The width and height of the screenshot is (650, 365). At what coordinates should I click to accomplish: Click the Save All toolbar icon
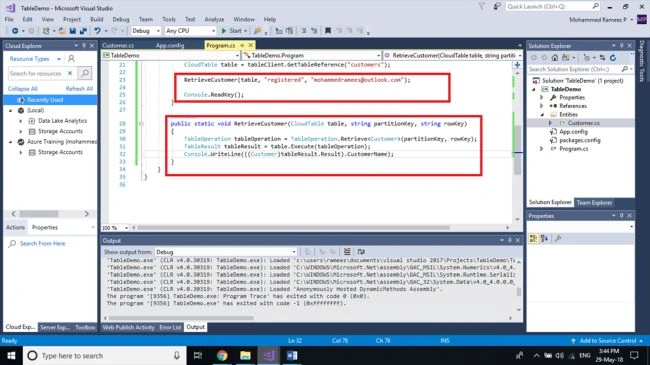point(83,31)
